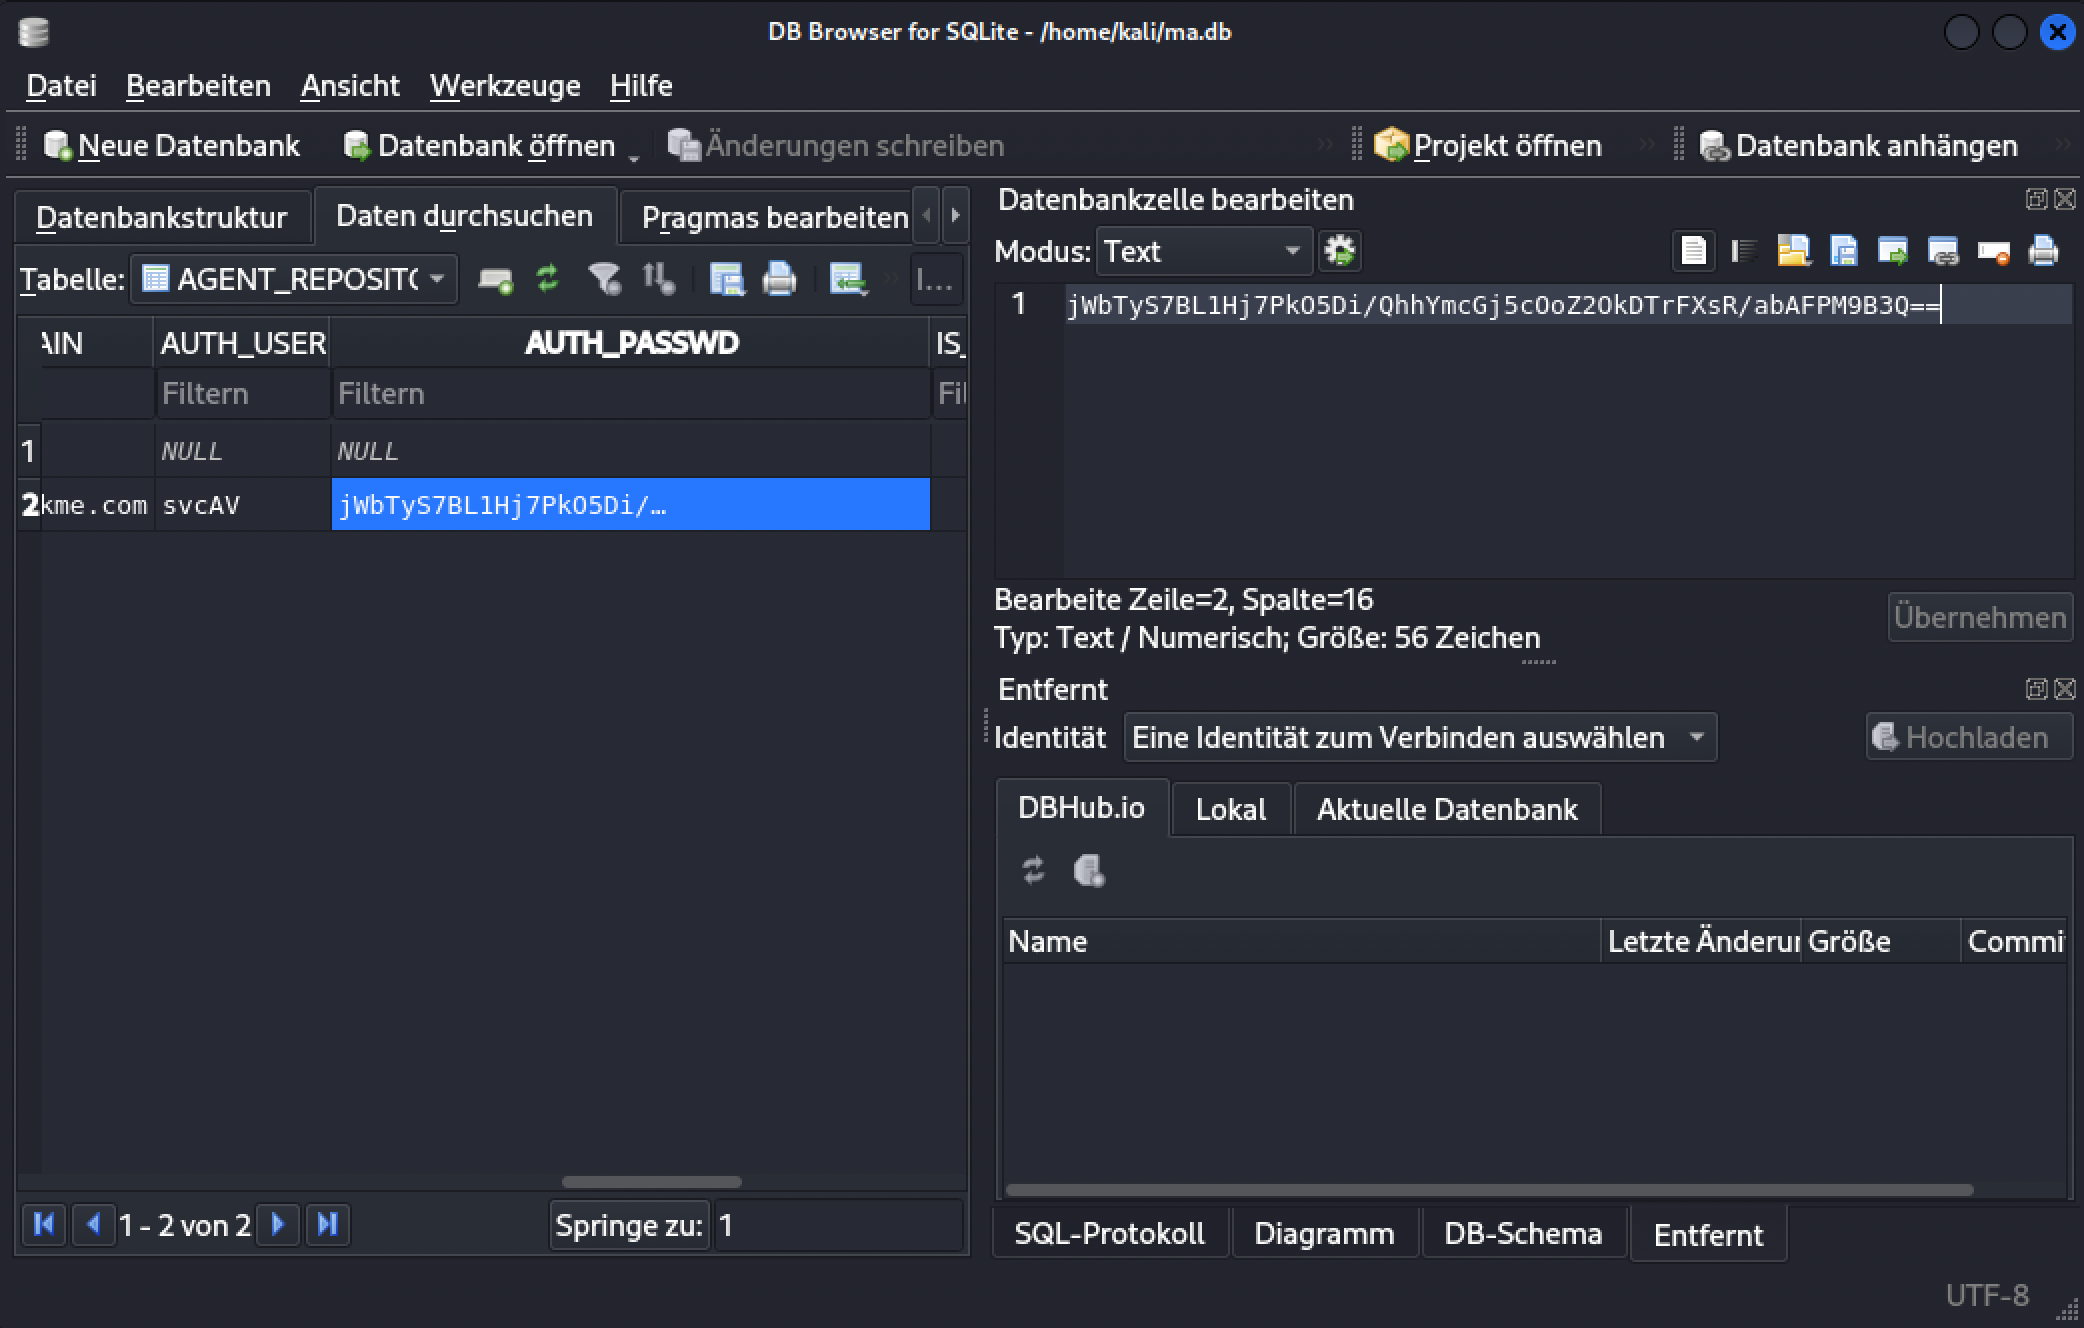Go to the previous page of records

point(93,1224)
